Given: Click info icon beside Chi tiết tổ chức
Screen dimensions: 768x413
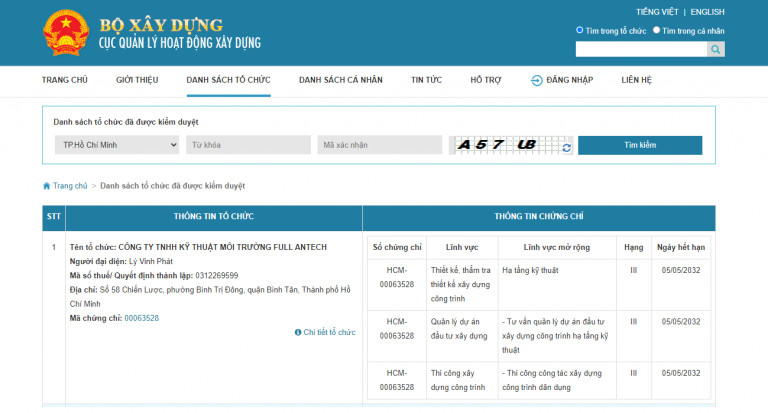Looking at the screenshot, I should click(x=298, y=332).
